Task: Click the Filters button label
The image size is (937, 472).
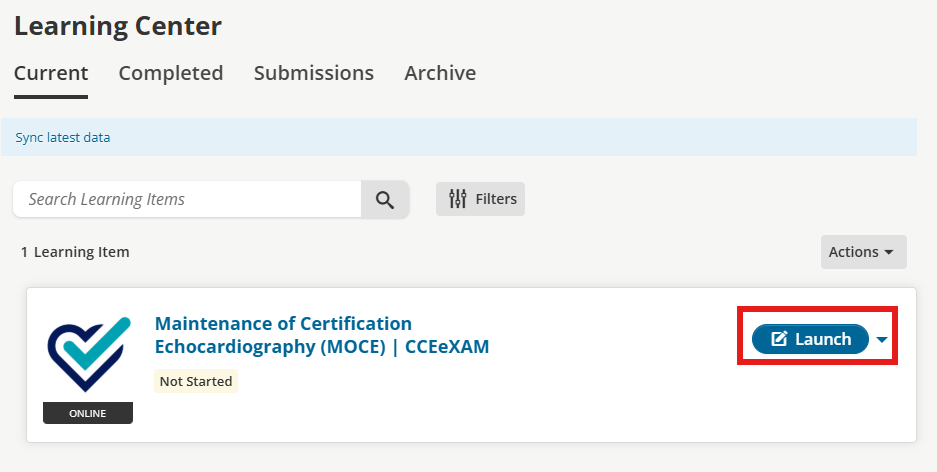Action: [x=496, y=199]
